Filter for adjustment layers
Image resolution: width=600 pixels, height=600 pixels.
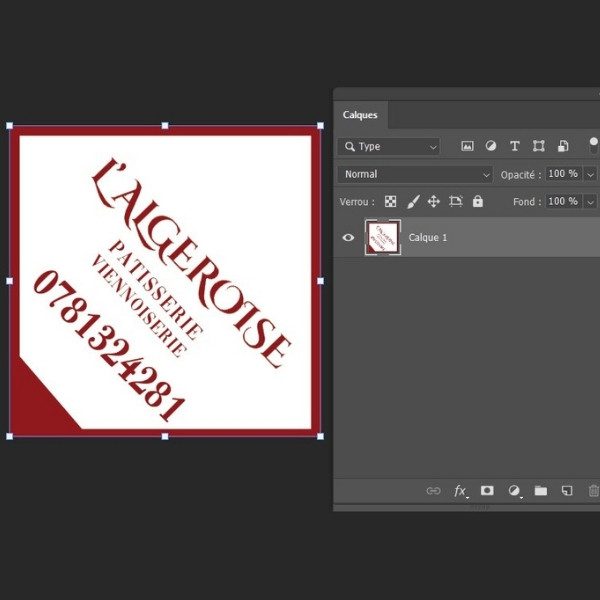491,146
